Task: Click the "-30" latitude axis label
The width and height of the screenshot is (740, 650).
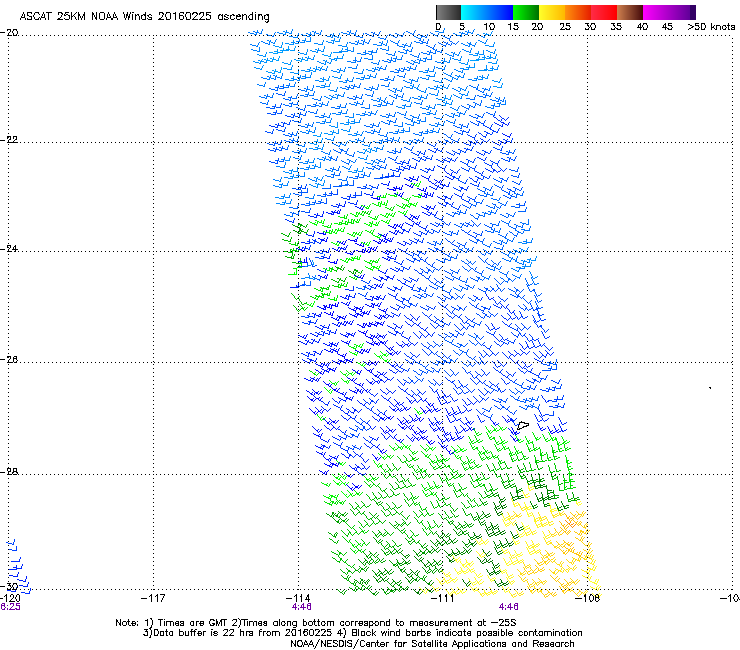Action: pyautogui.click(x=9, y=586)
